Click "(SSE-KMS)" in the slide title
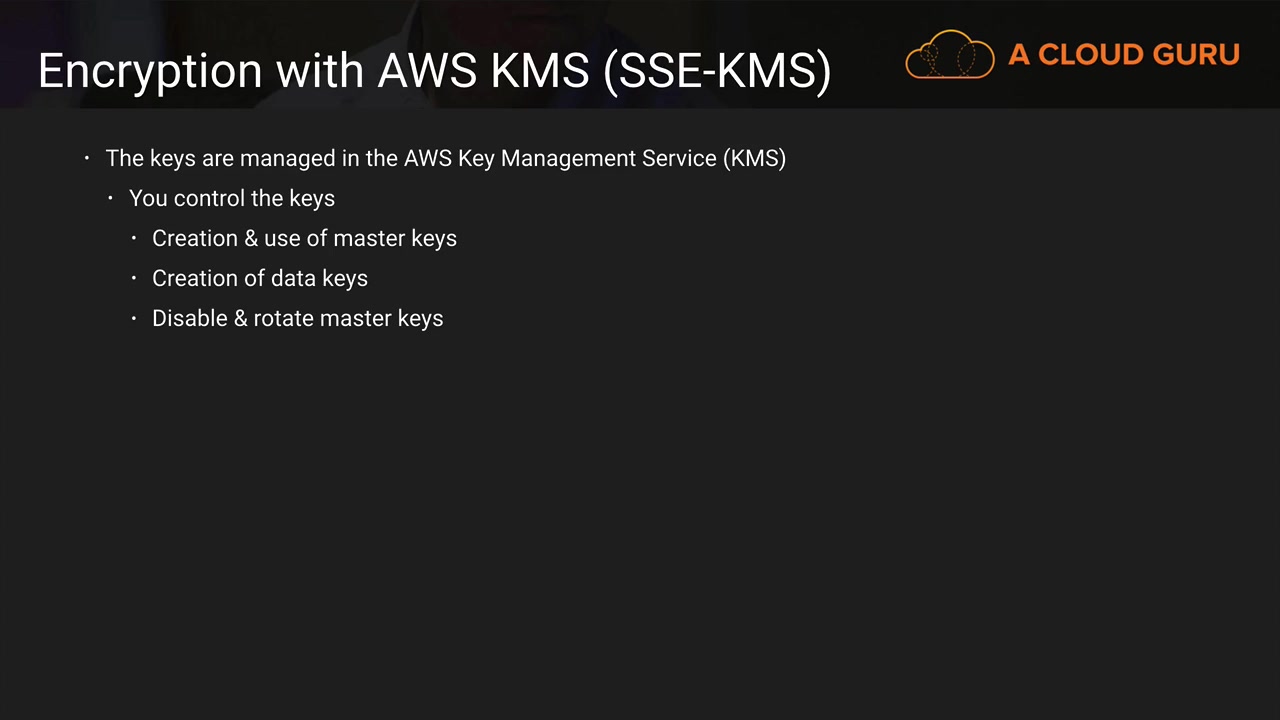Viewport: 1280px width, 720px height. (717, 71)
